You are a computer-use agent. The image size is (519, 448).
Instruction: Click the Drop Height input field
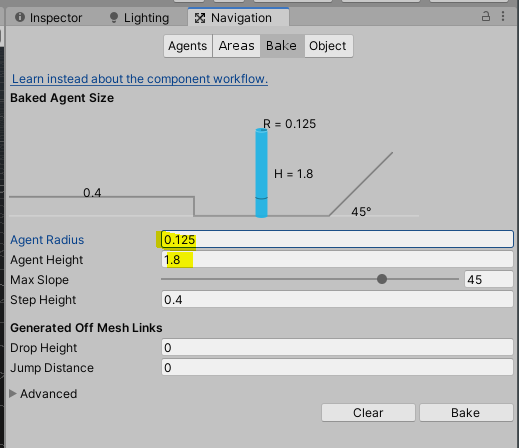point(337,347)
